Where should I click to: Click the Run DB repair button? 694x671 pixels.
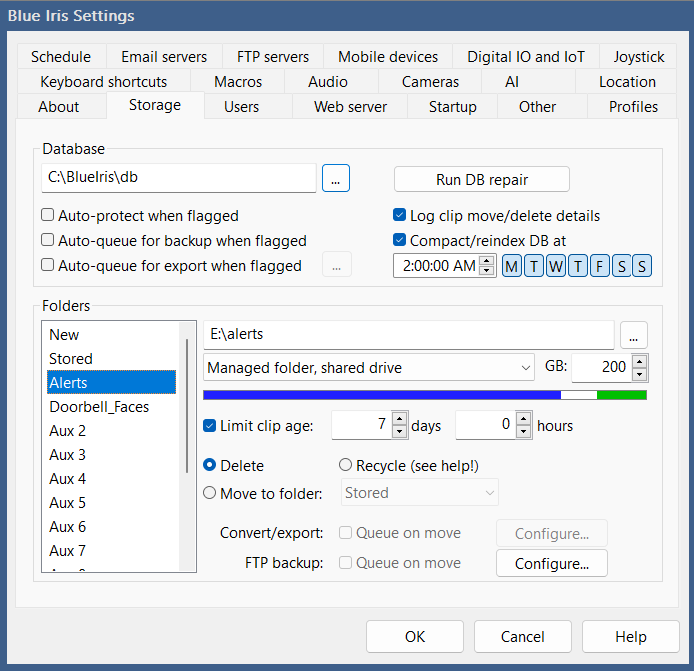coord(481,180)
